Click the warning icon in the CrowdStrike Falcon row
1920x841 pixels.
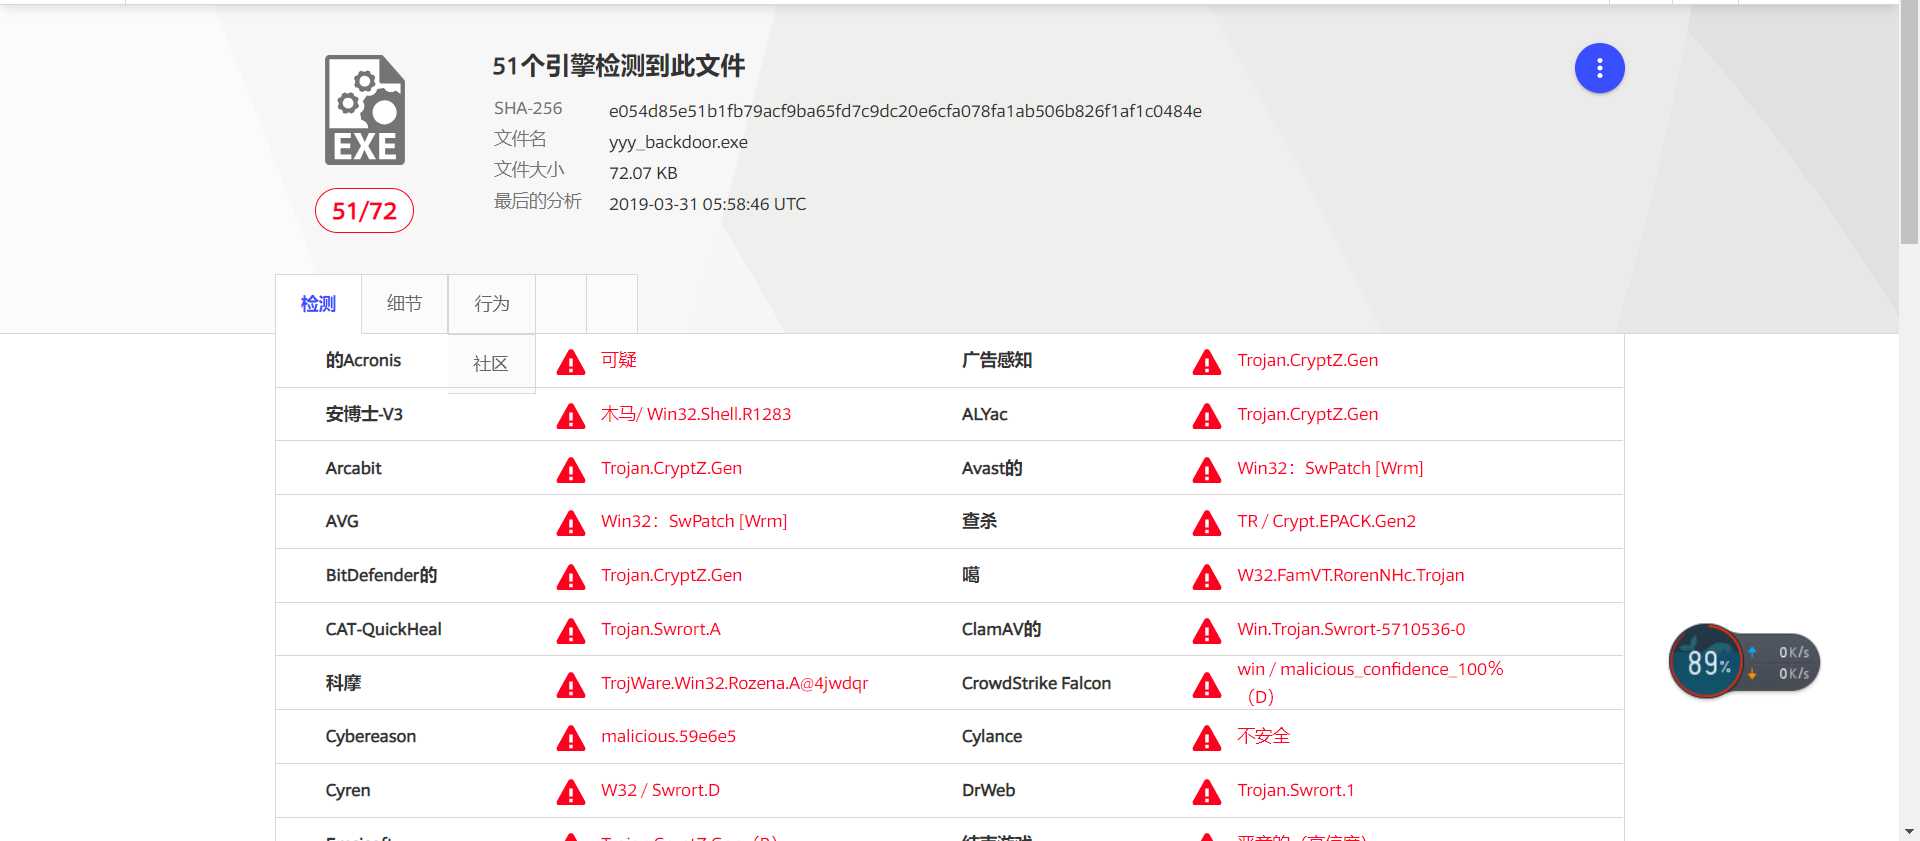pyautogui.click(x=1207, y=685)
